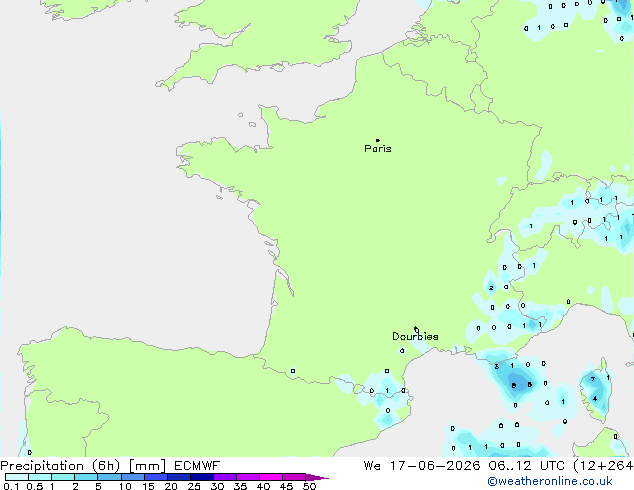634x490 pixels.
Task: Select the 25–30 mm dark navy legend swatch
Action: click(x=201, y=477)
